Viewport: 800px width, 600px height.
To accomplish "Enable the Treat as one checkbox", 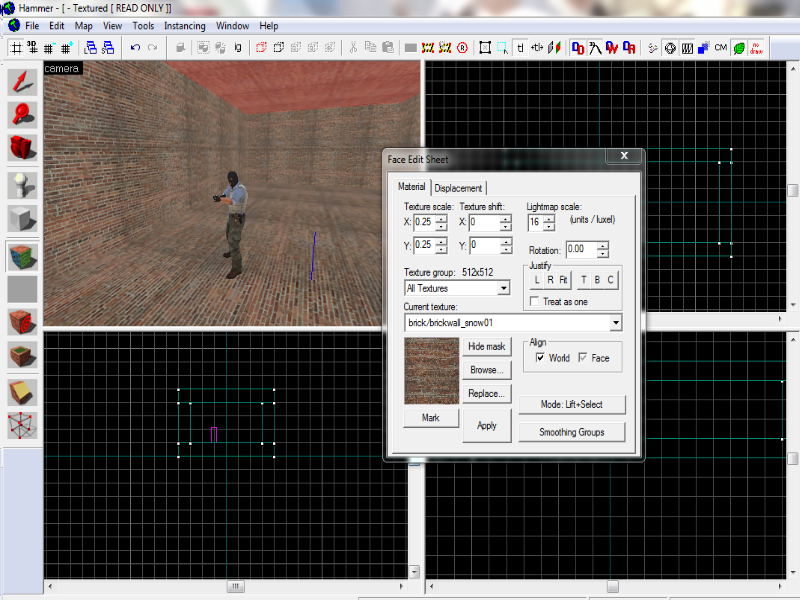I will (x=535, y=302).
